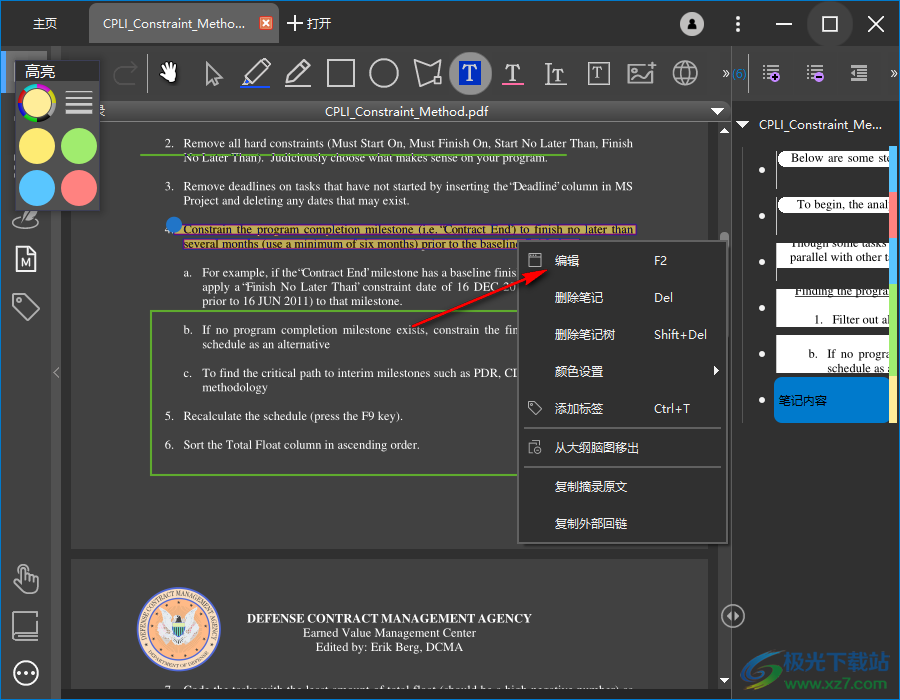Image resolution: width=900 pixels, height=700 pixels.
Task: Select the freeform polygon tool
Action: pos(428,73)
